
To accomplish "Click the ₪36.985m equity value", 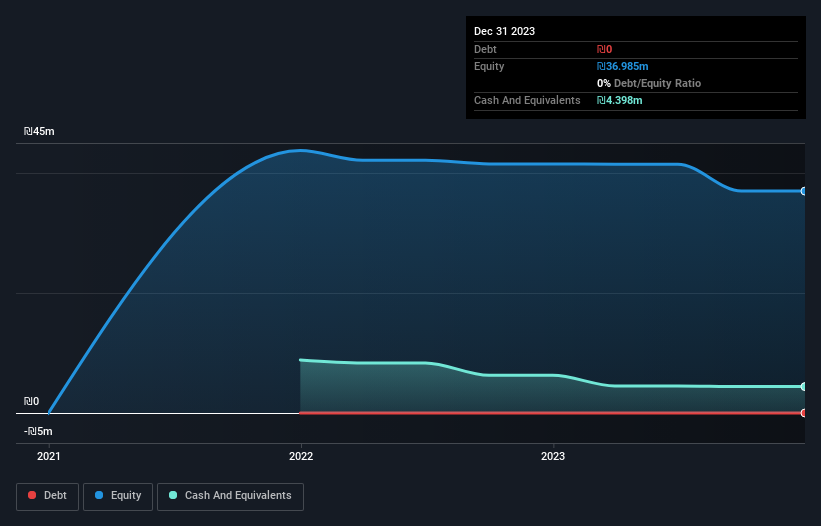I will pos(623,66).
